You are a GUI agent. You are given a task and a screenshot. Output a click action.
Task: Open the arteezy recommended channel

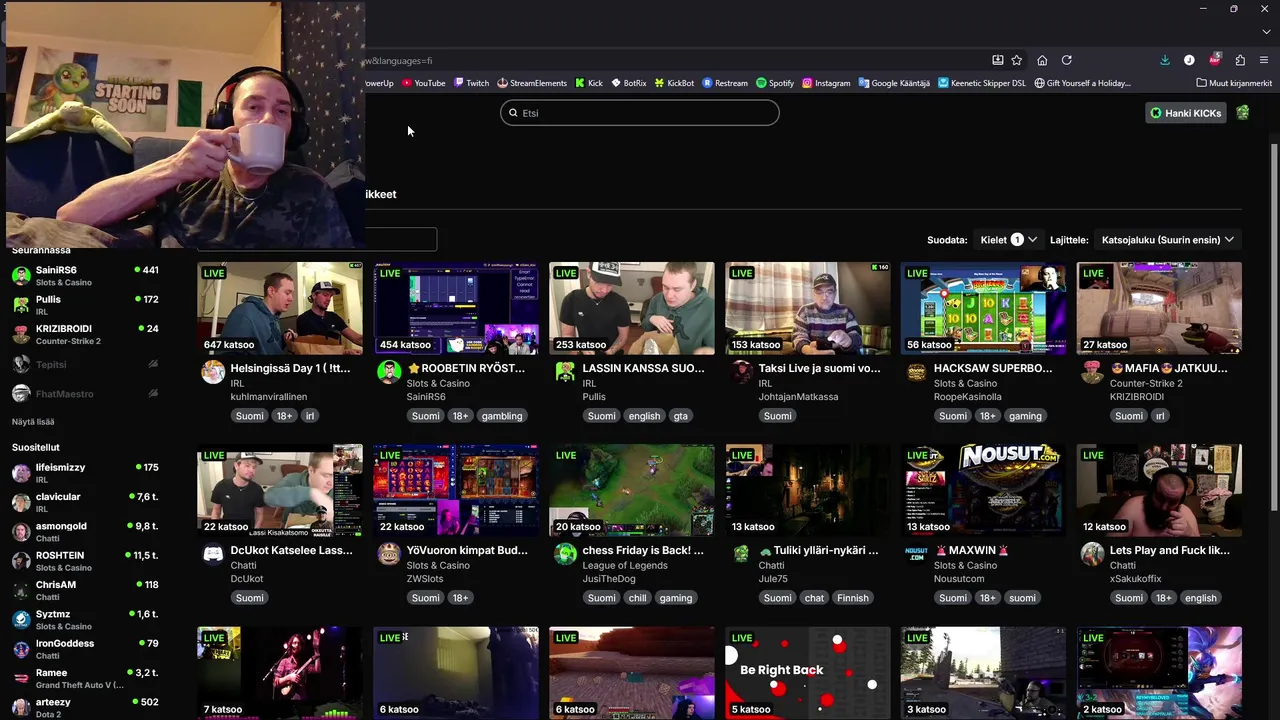[x=85, y=707]
